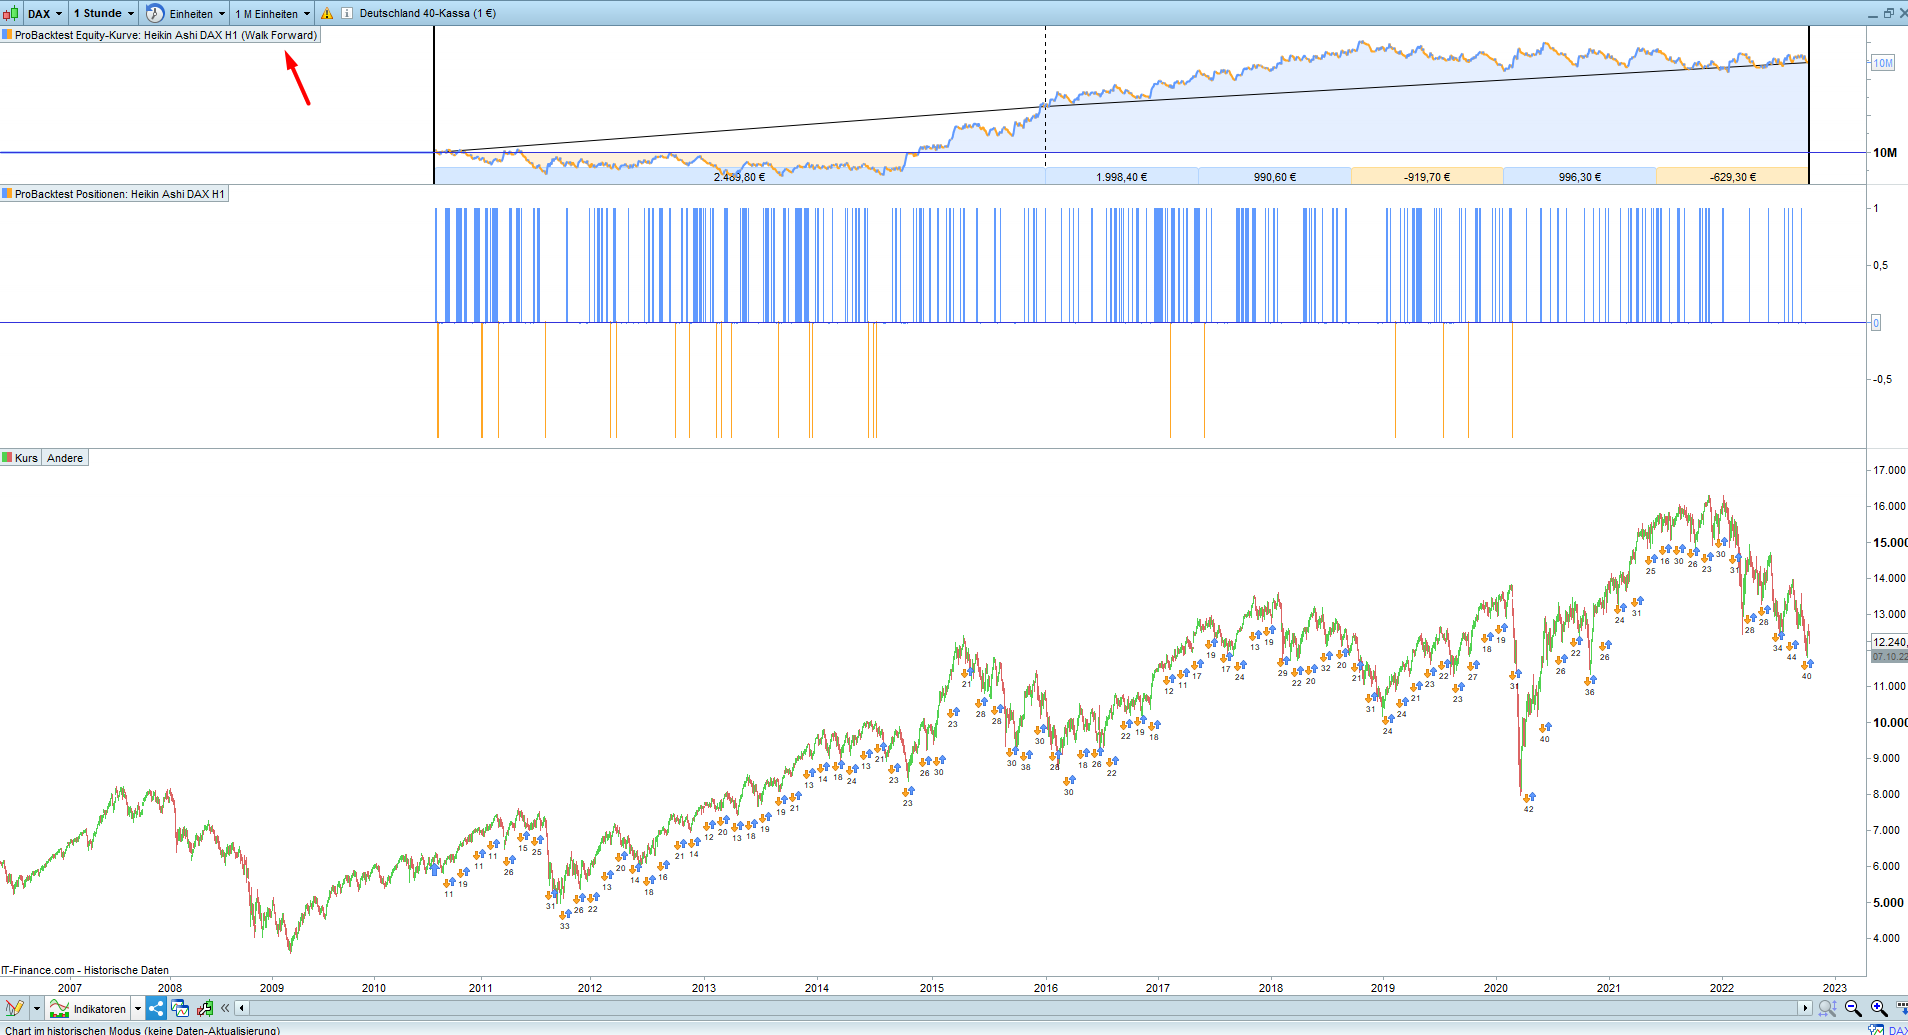
Task: Click the drawing tools pencil icon
Action: pos(15,1008)
